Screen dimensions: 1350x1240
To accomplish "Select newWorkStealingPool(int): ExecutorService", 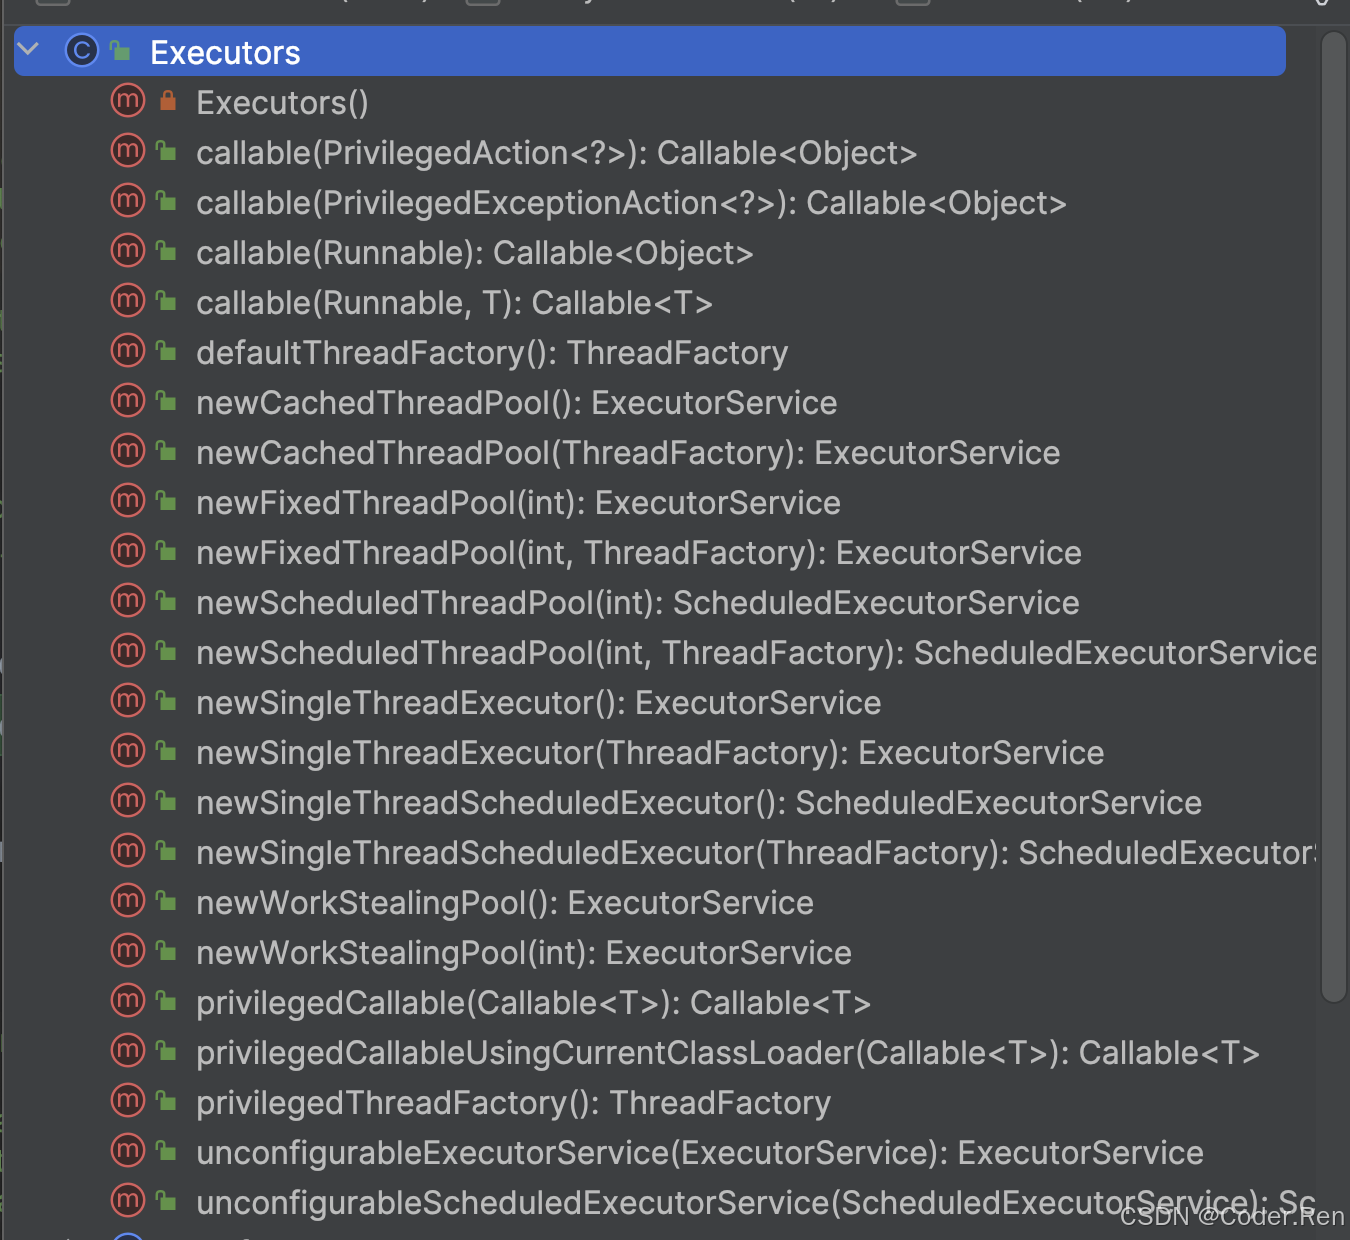I will click(524, 953).
